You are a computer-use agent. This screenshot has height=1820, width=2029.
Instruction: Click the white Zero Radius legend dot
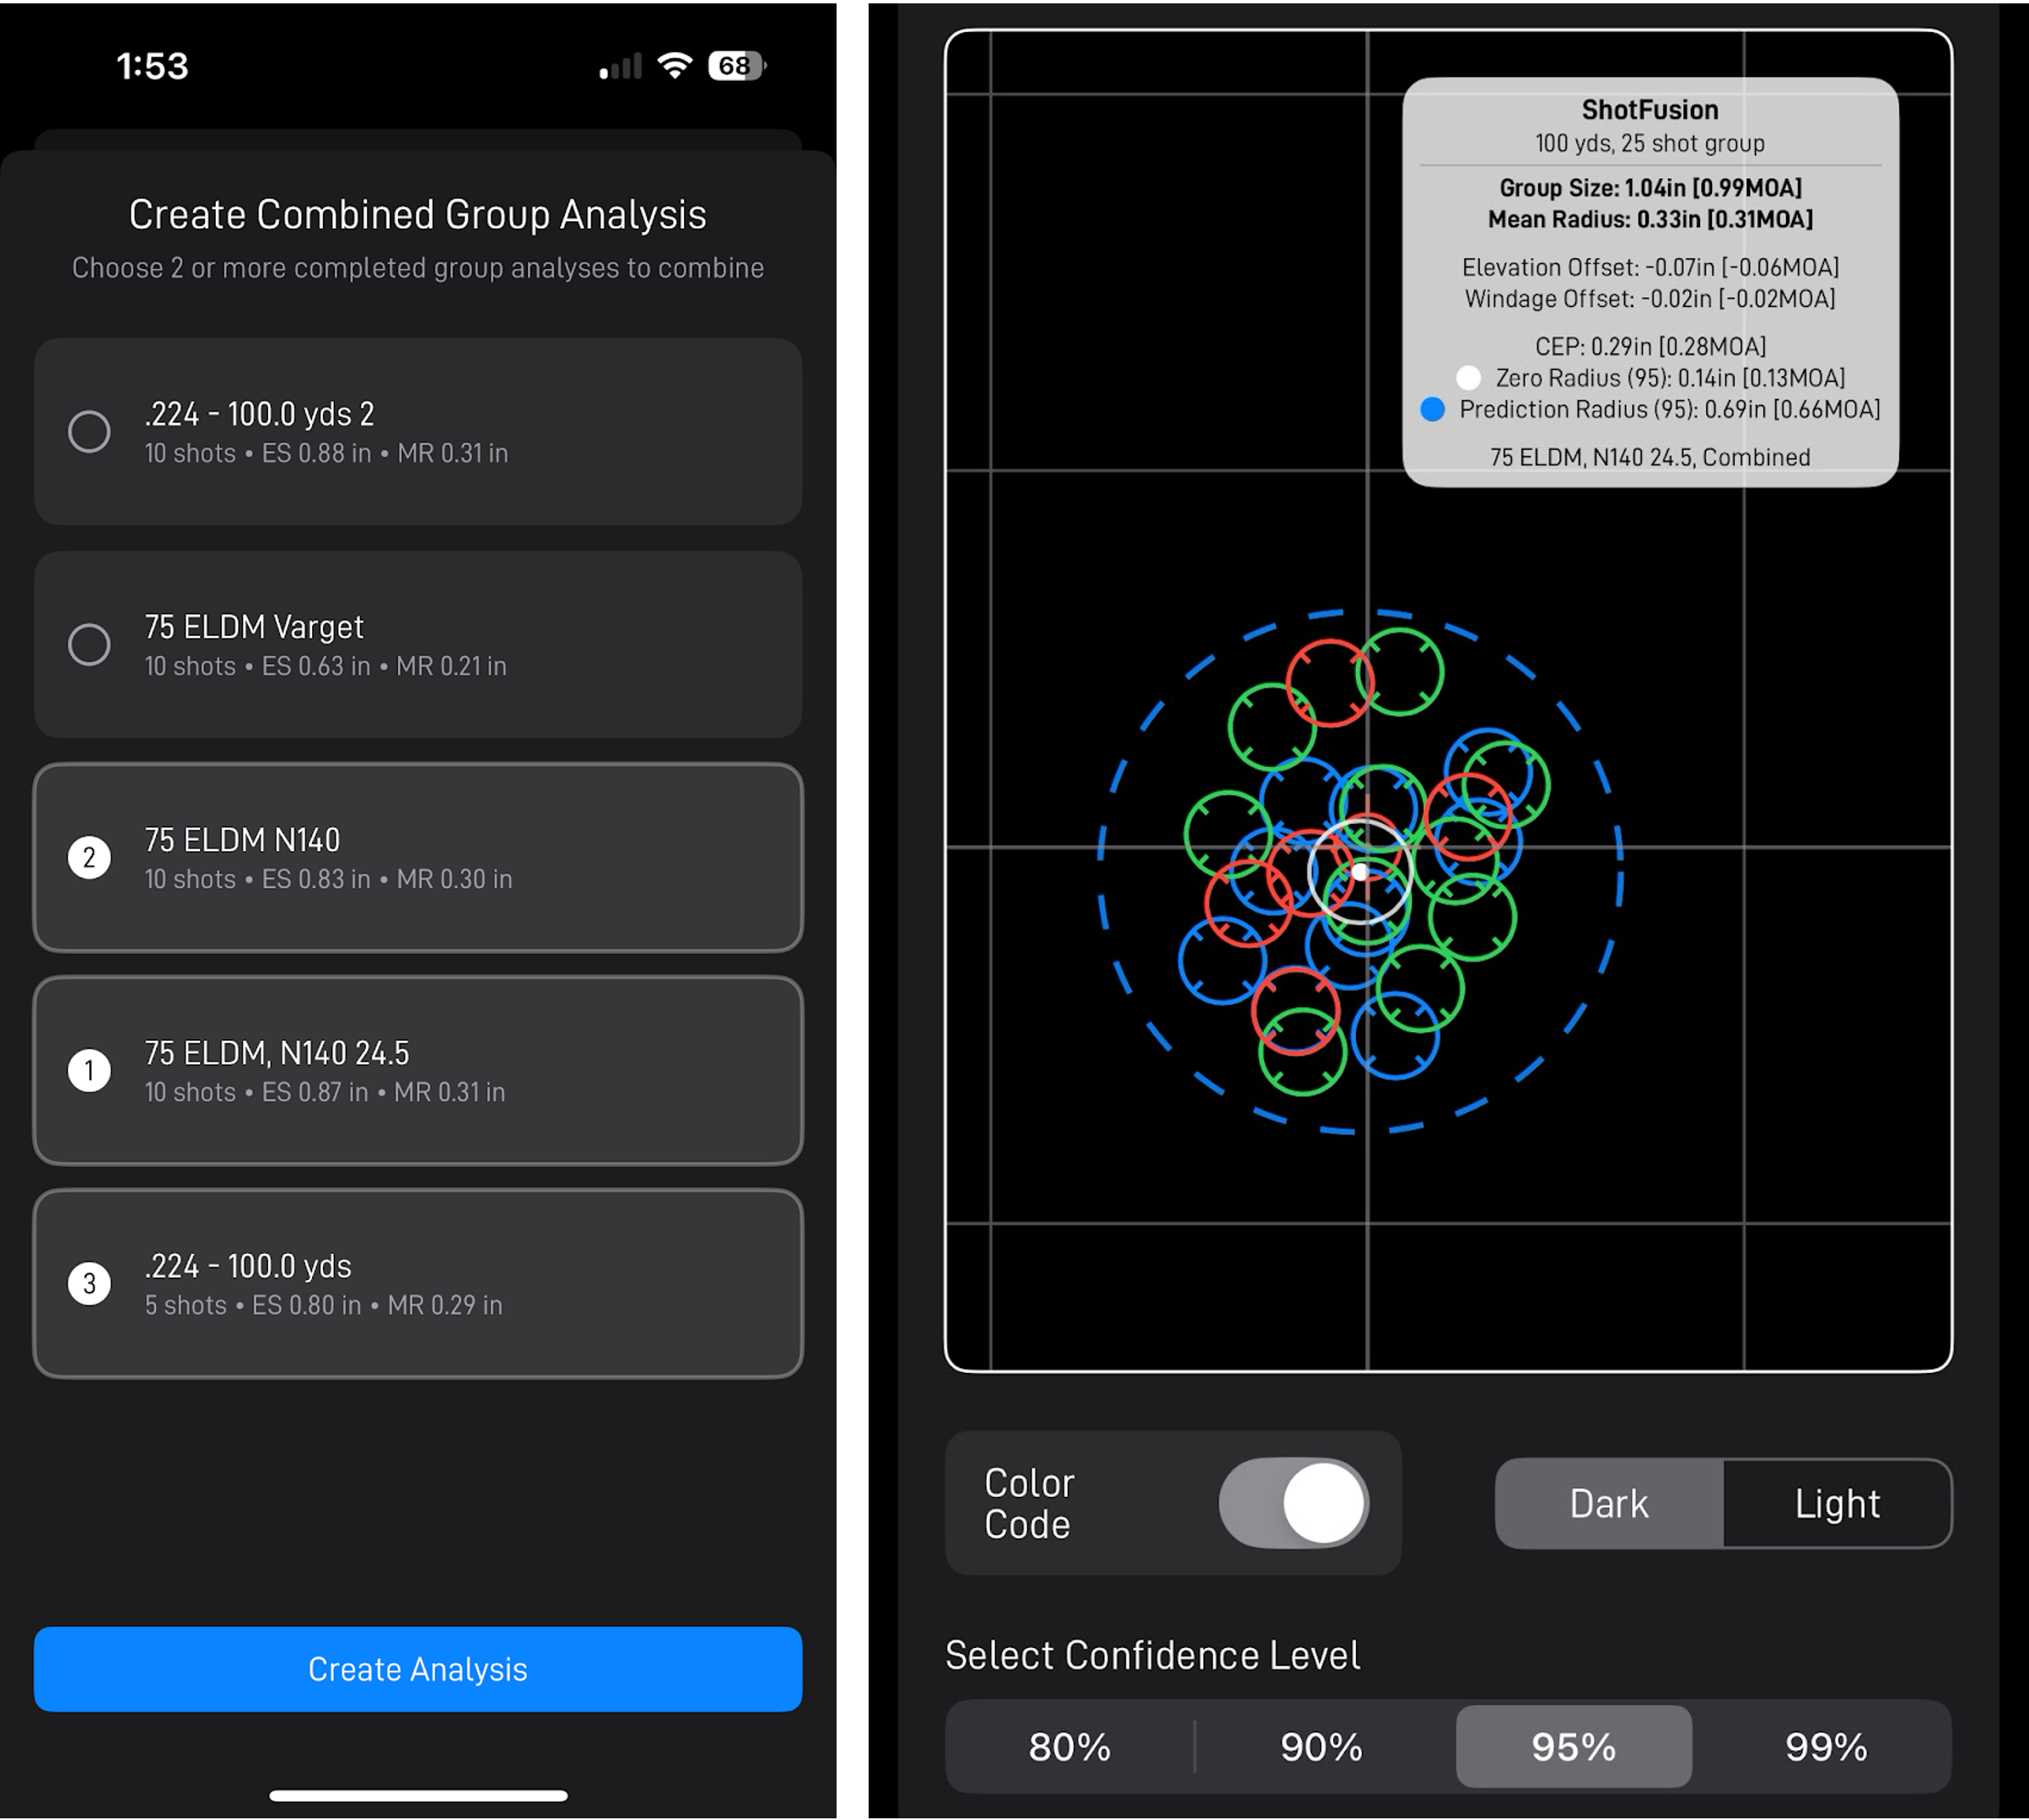(1468, 378)
